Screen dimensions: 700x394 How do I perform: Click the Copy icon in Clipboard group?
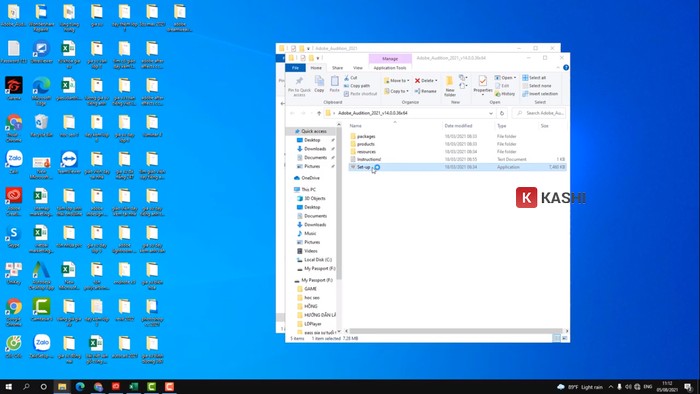click(x=319, y=84)
